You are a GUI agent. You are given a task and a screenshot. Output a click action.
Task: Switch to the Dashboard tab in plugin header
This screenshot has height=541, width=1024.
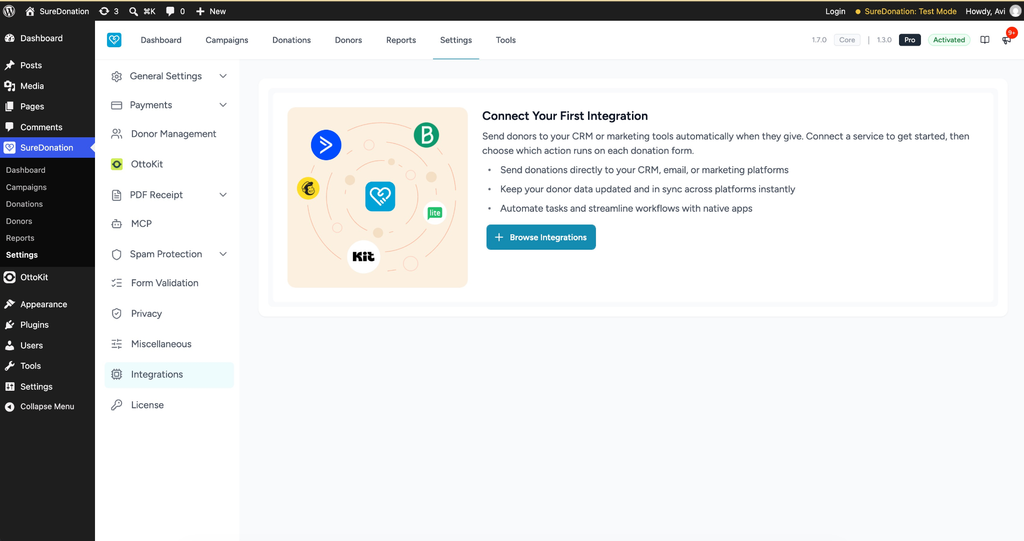(x=161, y=40)
